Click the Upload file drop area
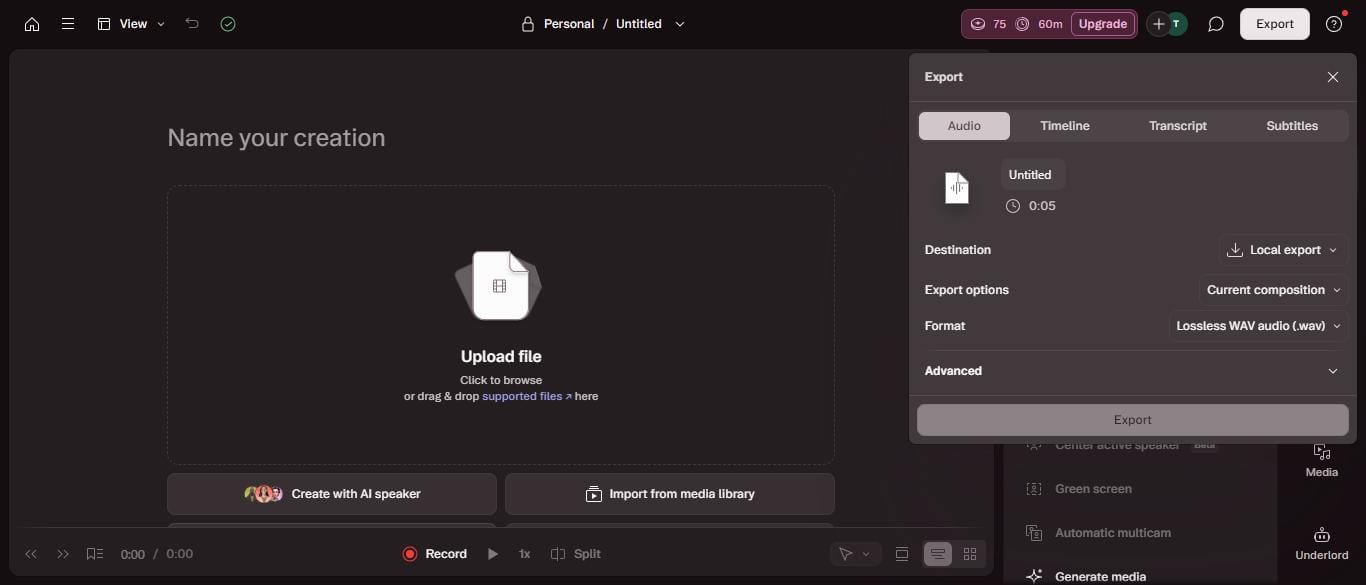1366x585 pixels. click(x=501, y=325)
